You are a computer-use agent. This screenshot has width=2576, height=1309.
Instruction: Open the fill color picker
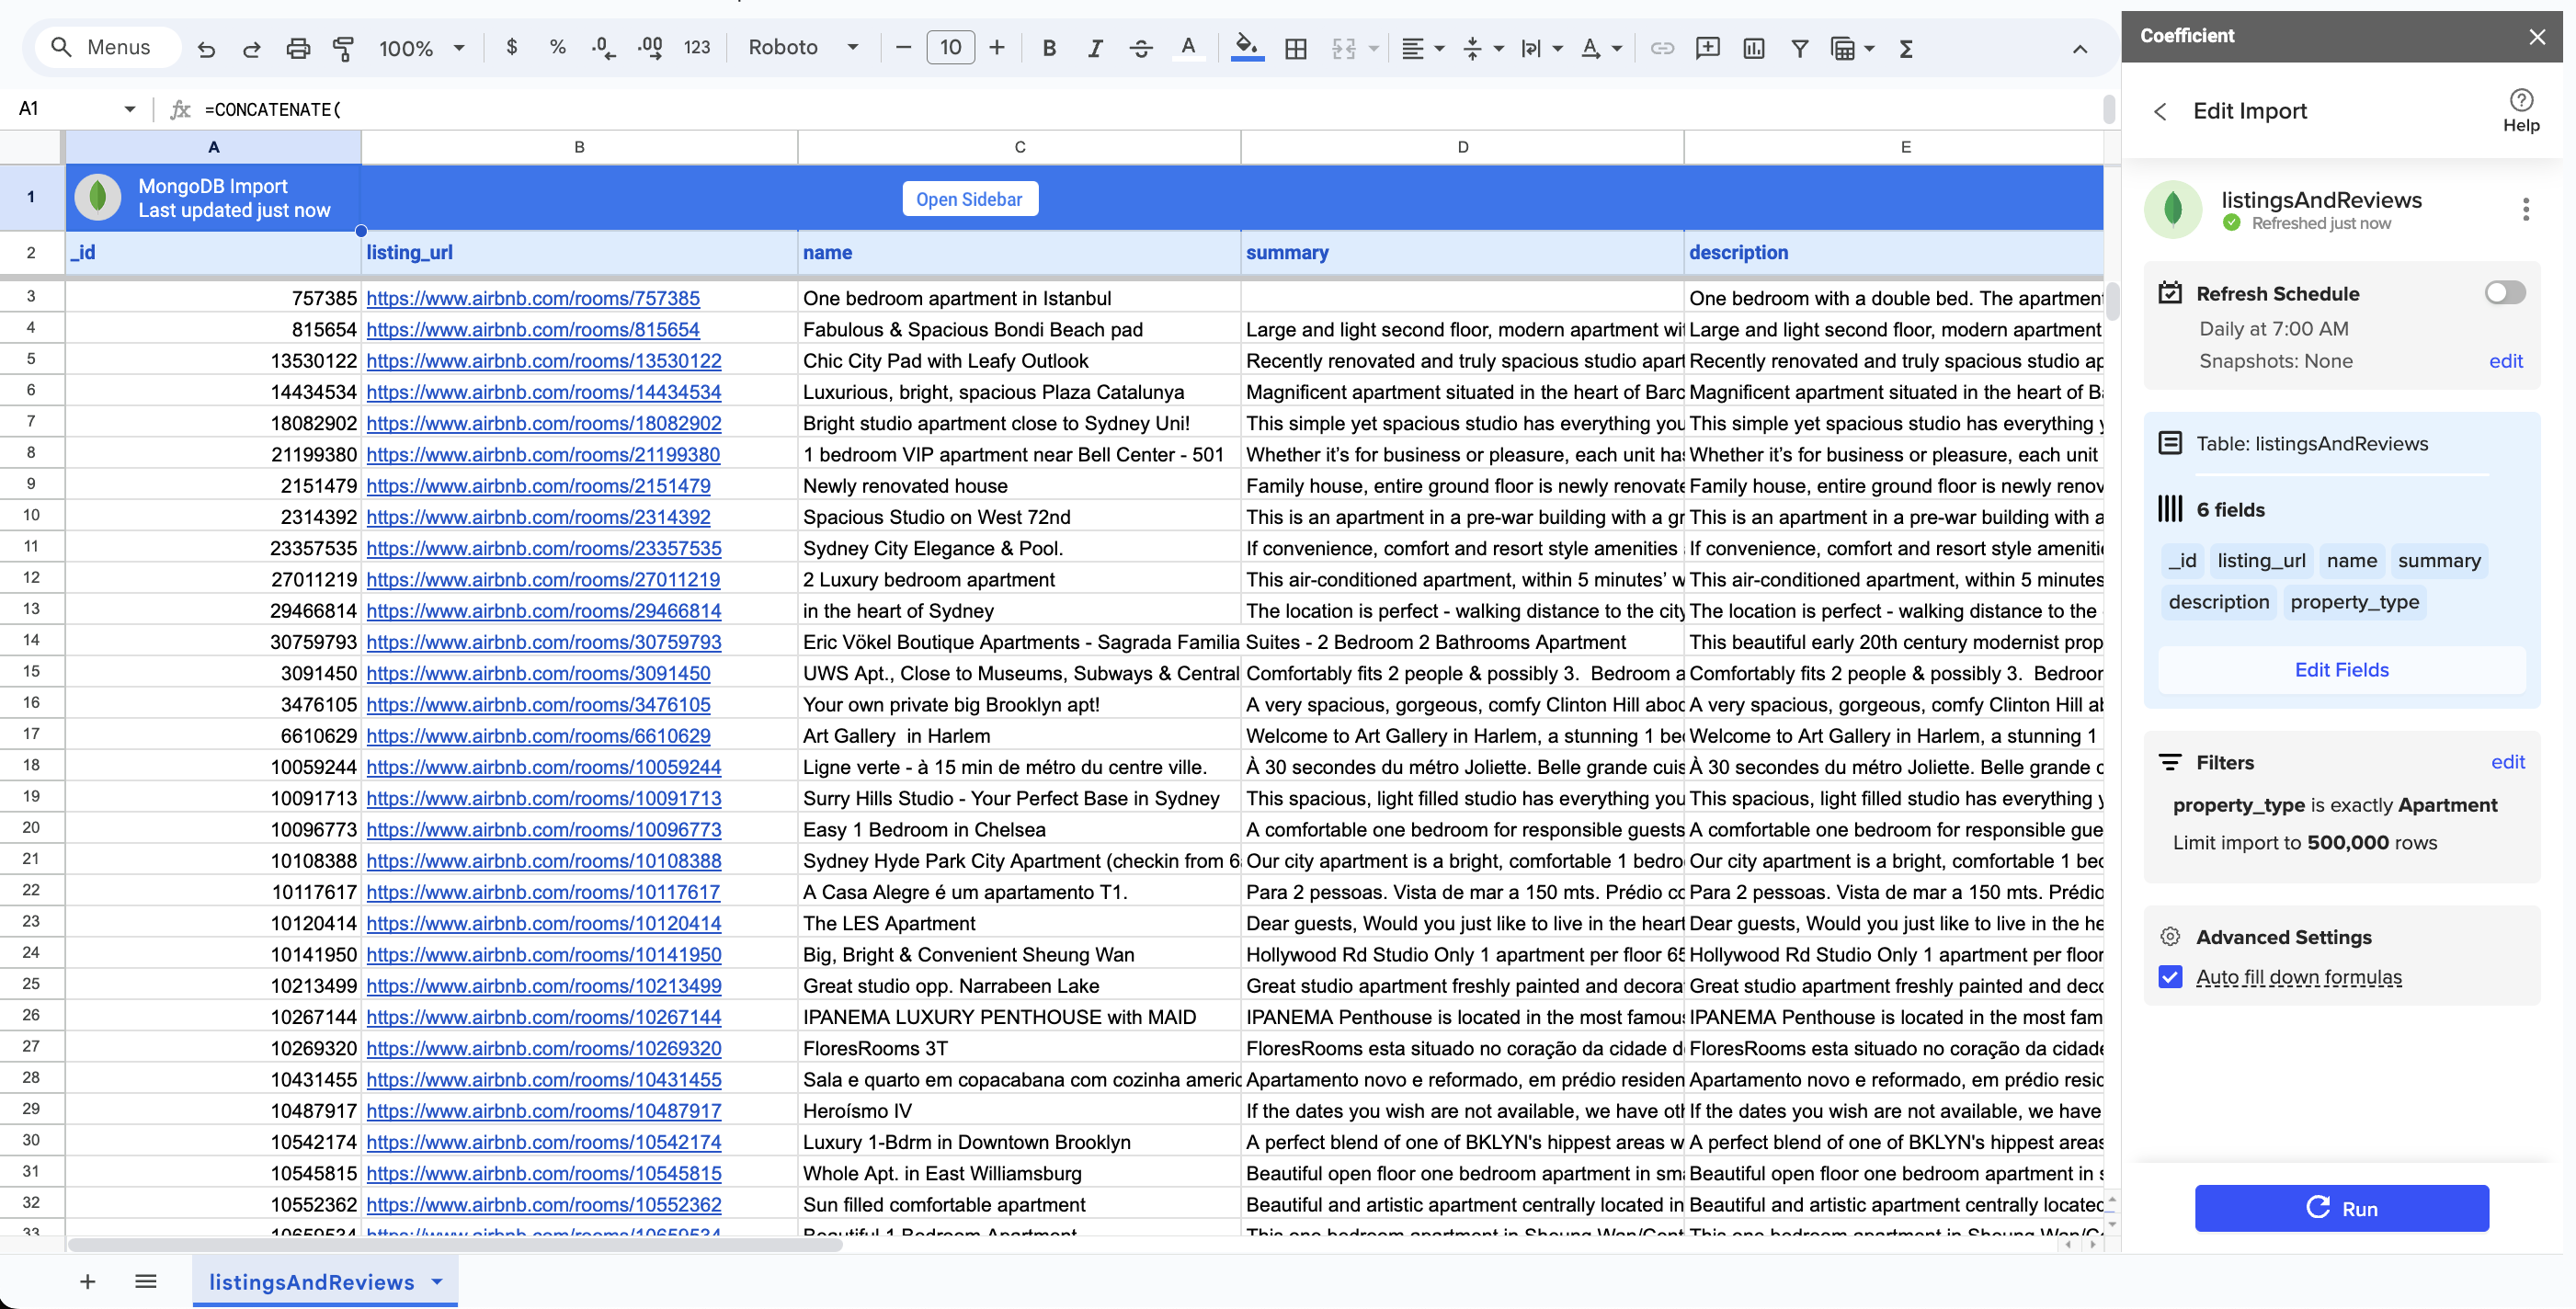pyautogui.click(x=1246, y=47)
